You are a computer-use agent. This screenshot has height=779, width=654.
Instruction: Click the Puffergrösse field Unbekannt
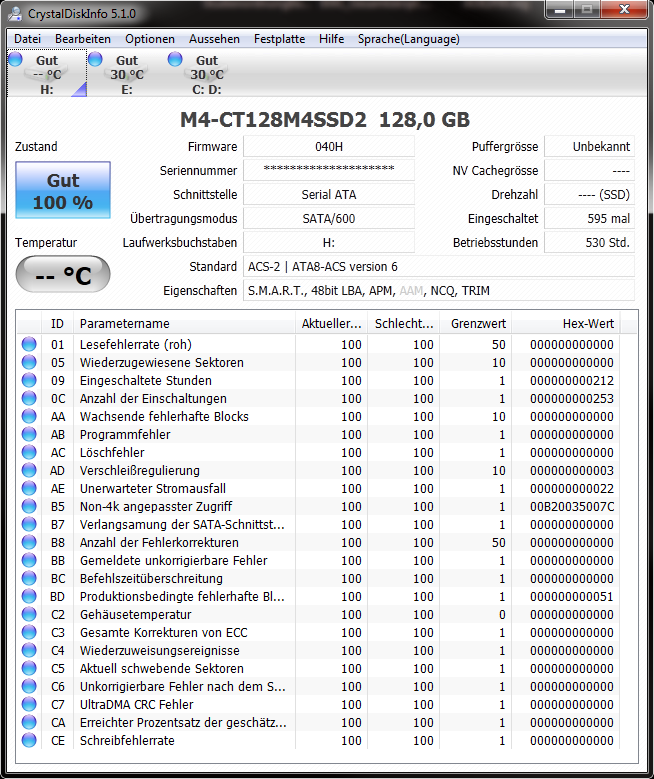[x=590, y=147]
